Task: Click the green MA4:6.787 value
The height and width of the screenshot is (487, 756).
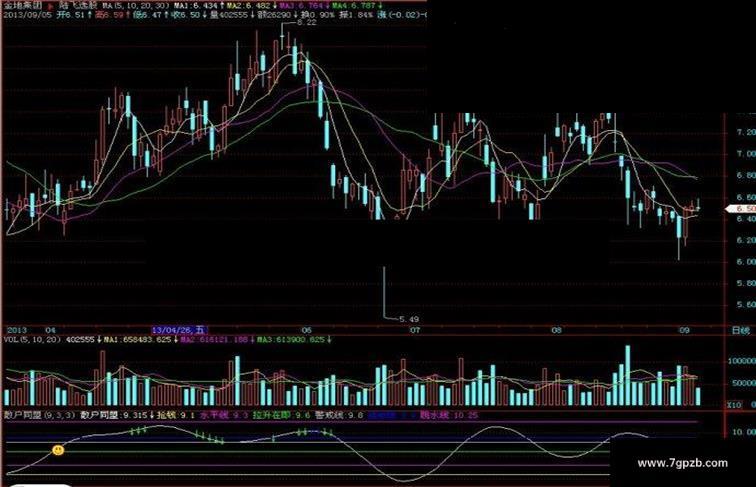Action: 356,6
